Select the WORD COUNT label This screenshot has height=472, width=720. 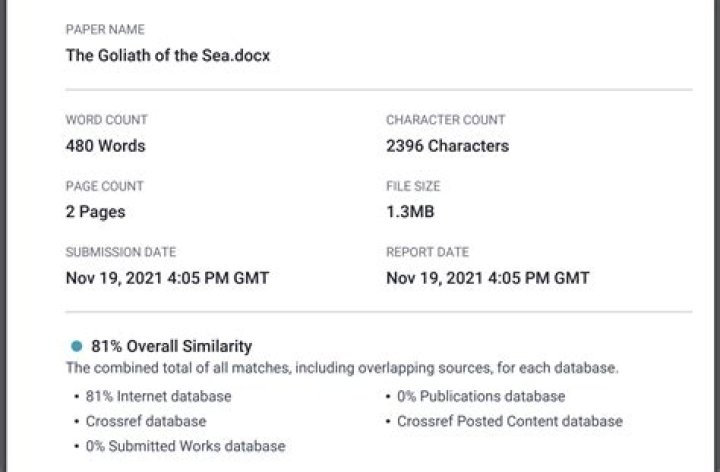[x=106, y=120]
